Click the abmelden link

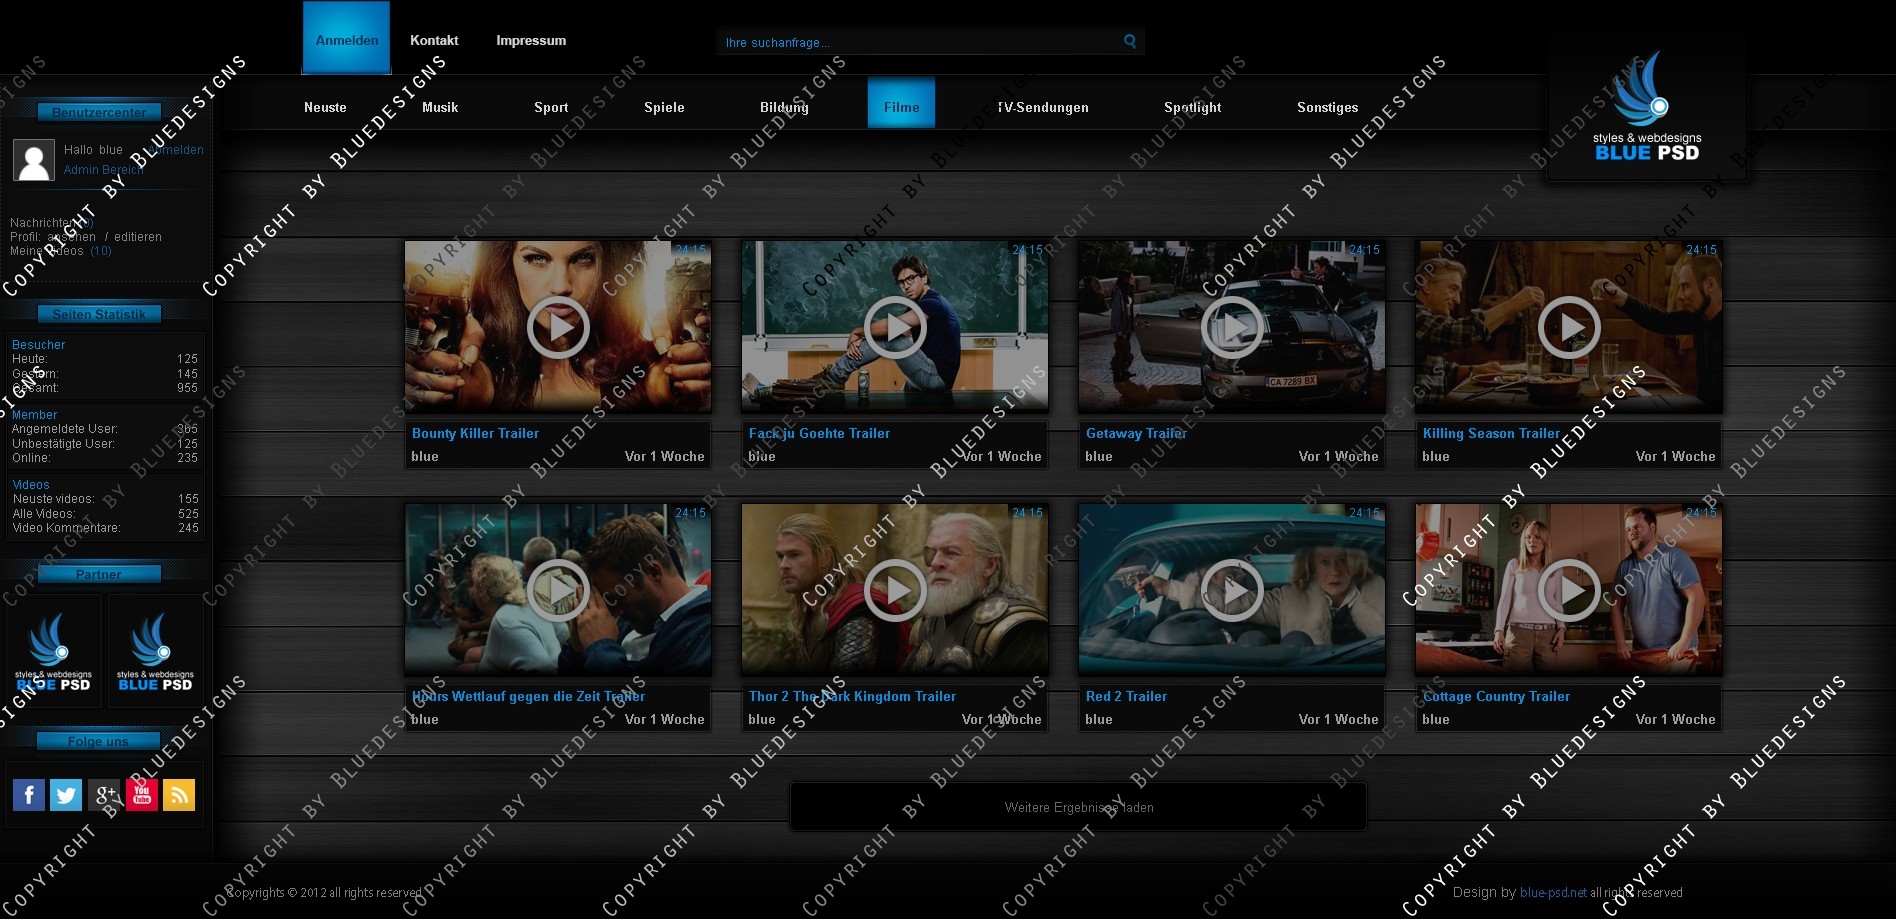176,150
